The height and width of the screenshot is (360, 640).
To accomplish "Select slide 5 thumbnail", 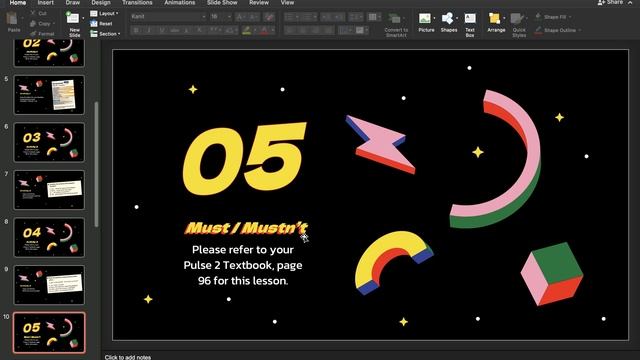I will tap(49, 95).
